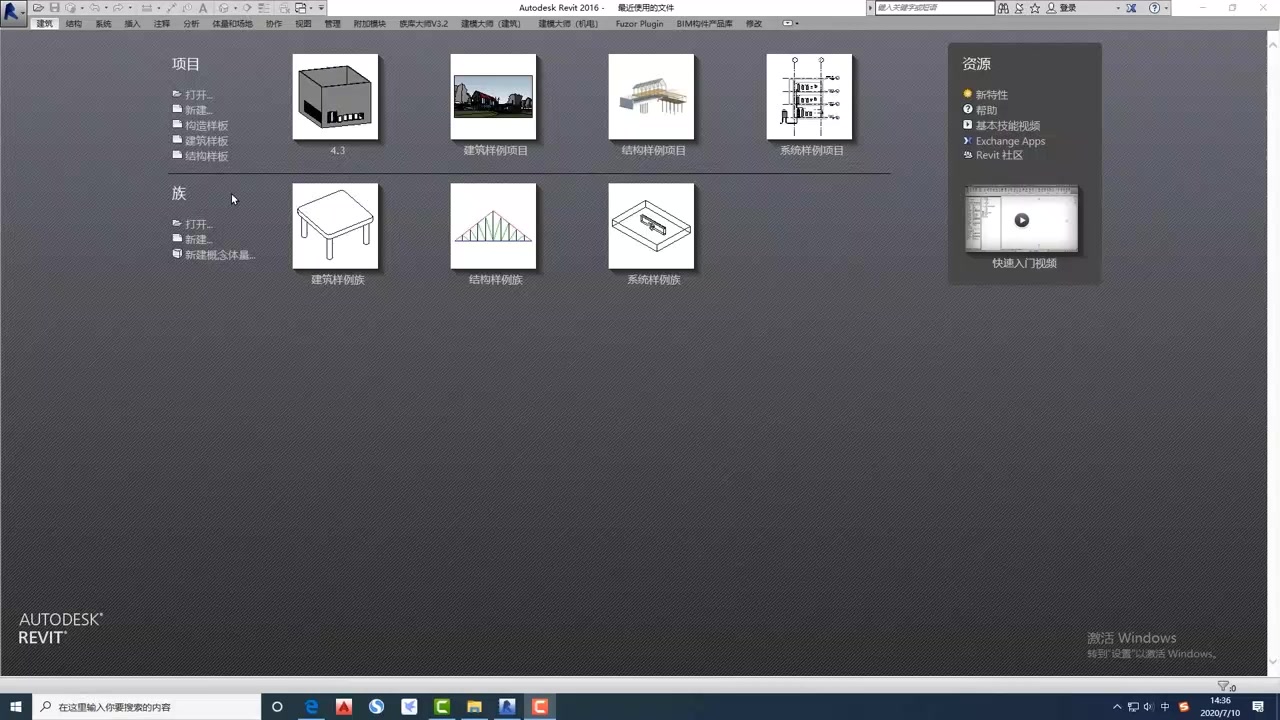Open the recent project 4.3 thumbnail
1280x720 pixels.
click(335, 97)
